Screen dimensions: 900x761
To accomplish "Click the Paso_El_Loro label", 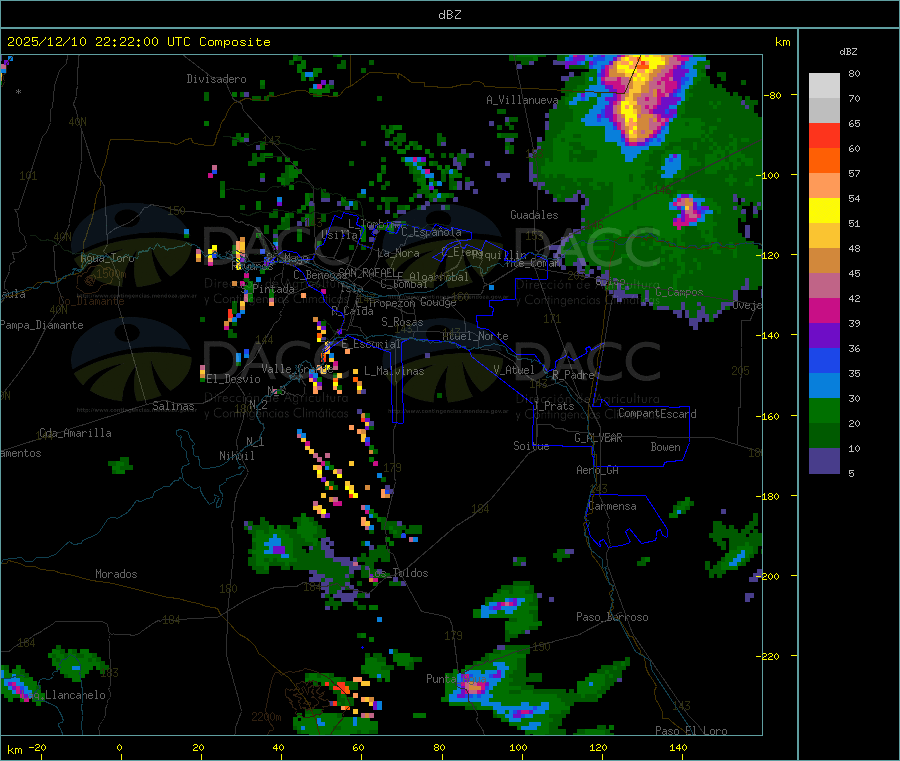I will pos(692,731).
